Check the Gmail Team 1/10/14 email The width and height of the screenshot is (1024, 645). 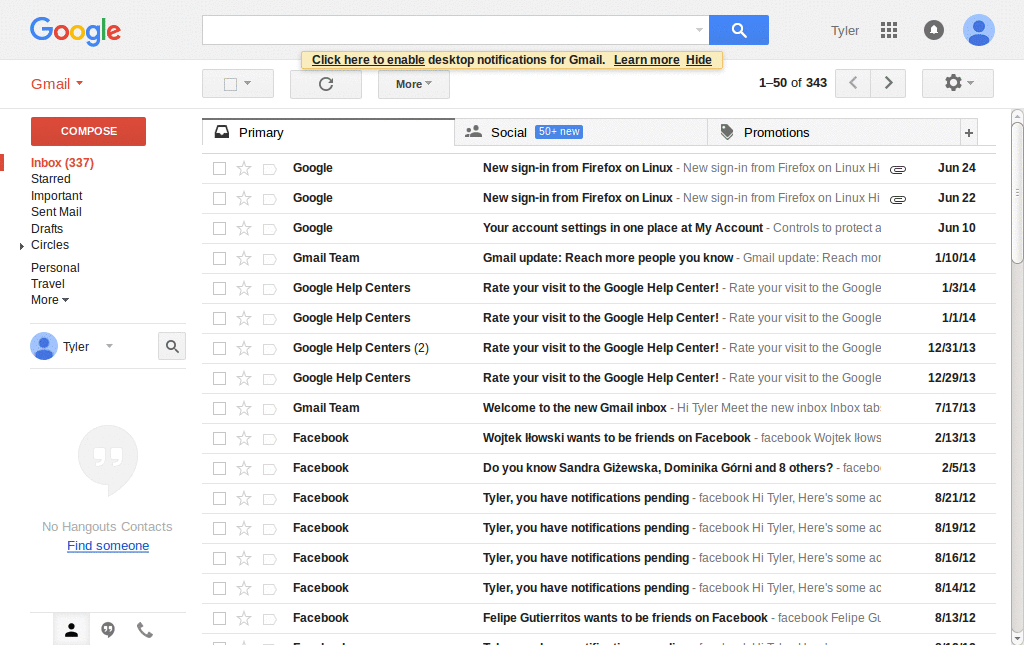pyautogui.click(x=219, y=259)
